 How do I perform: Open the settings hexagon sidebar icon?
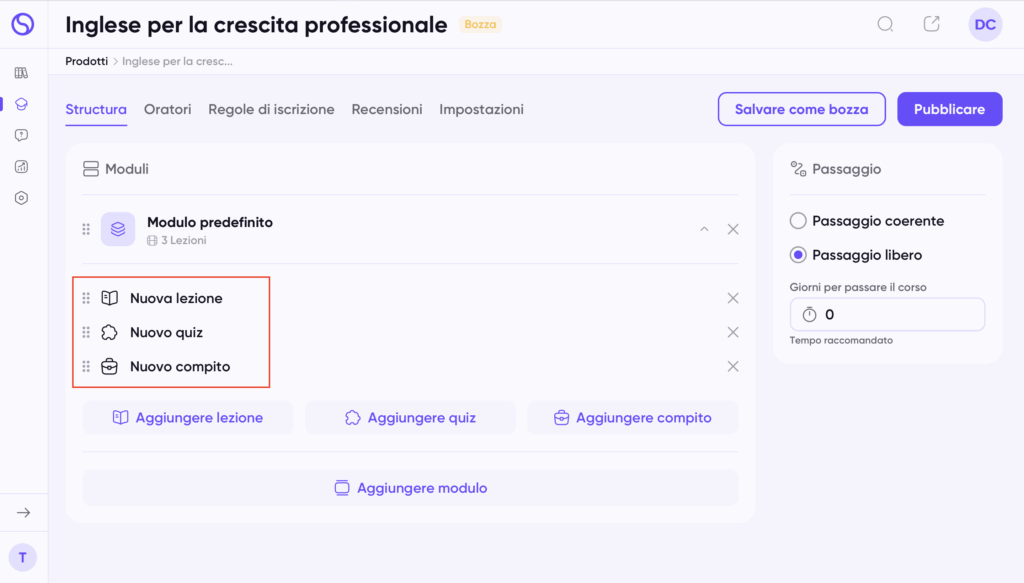point(22,198)
